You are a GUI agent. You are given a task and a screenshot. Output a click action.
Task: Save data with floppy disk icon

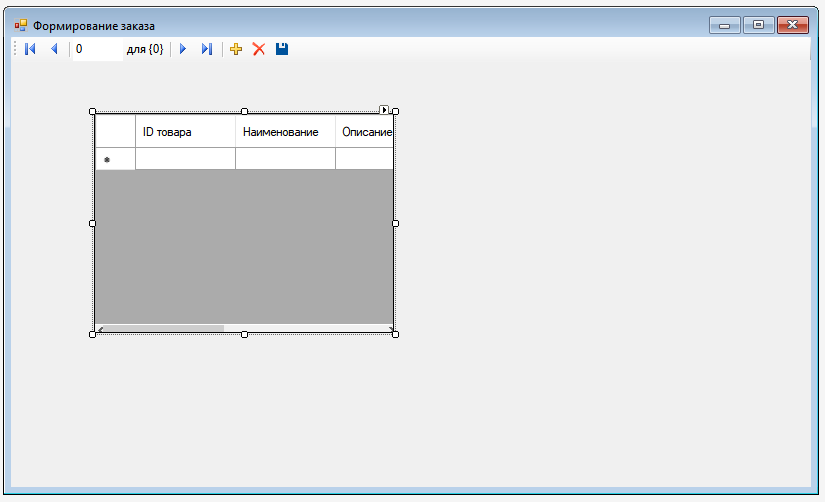click(282, 49)
